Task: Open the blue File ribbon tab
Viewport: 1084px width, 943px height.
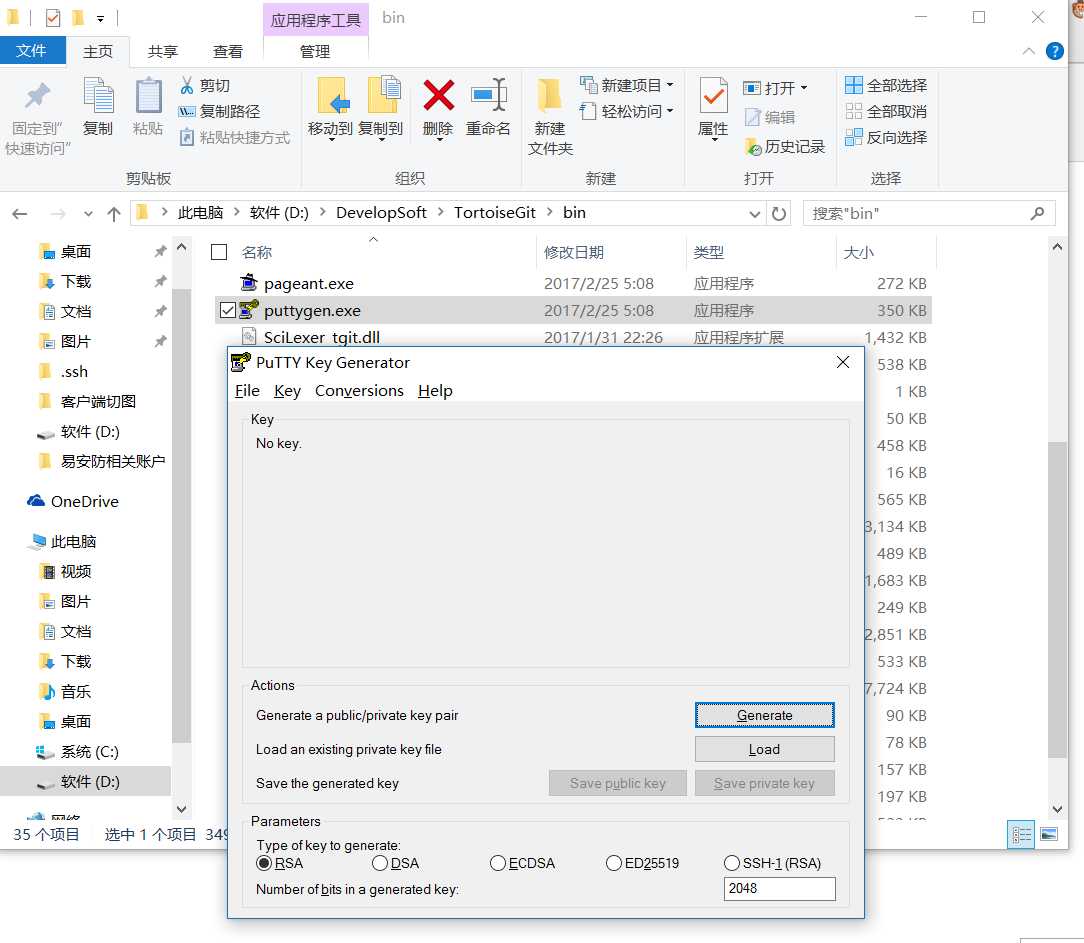Action: [x=32, y=51]
